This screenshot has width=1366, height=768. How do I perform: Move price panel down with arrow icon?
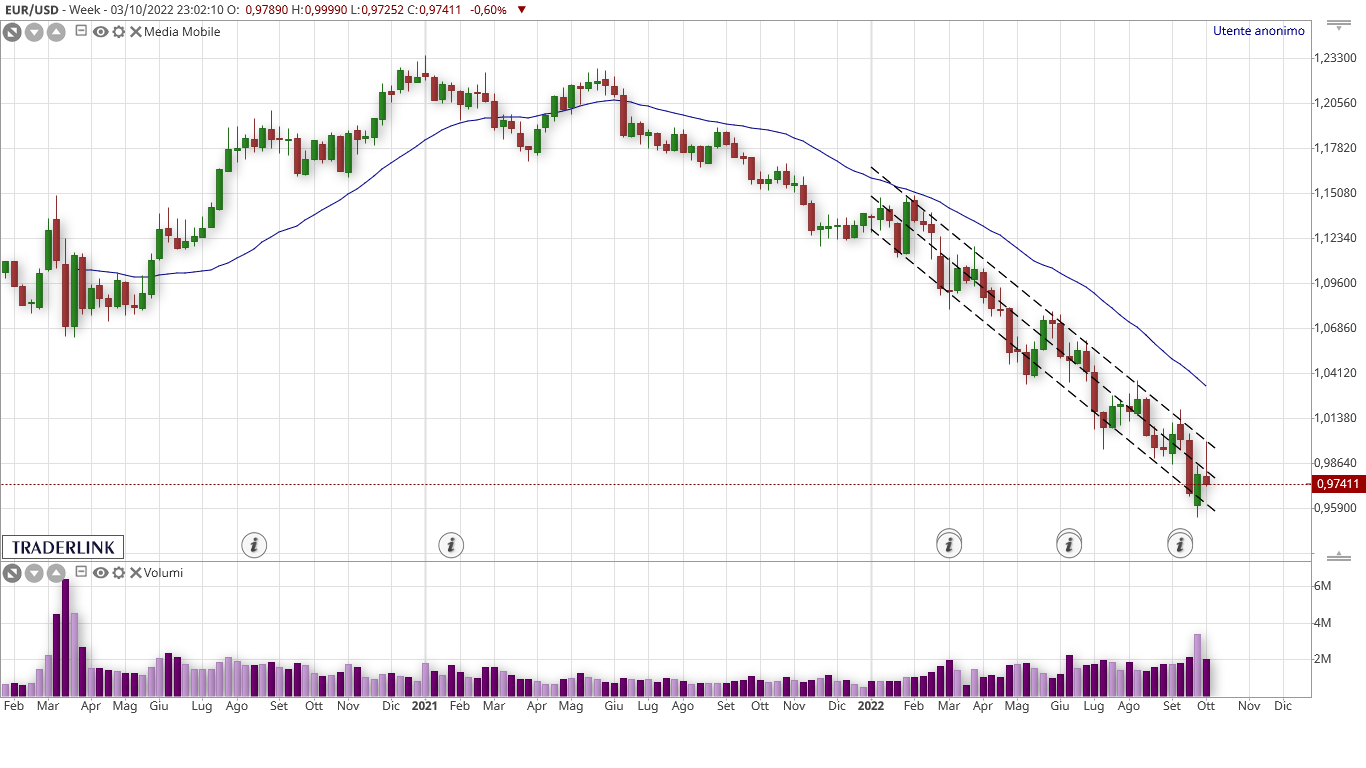pos(34,32)
